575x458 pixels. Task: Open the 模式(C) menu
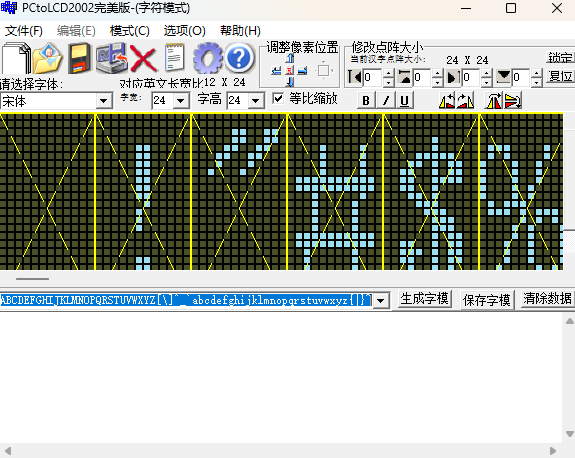tap(130, 31)
